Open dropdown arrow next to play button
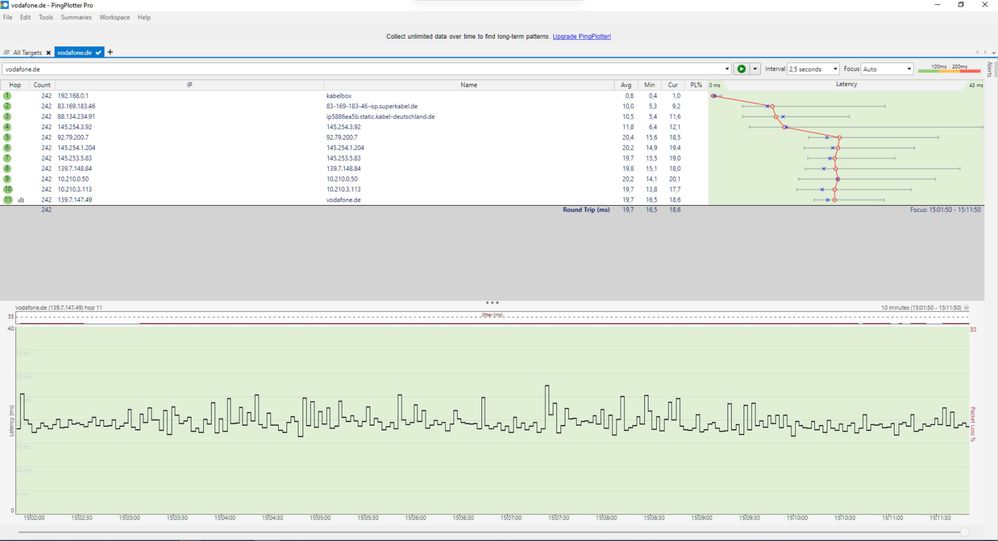 [755, 69]
